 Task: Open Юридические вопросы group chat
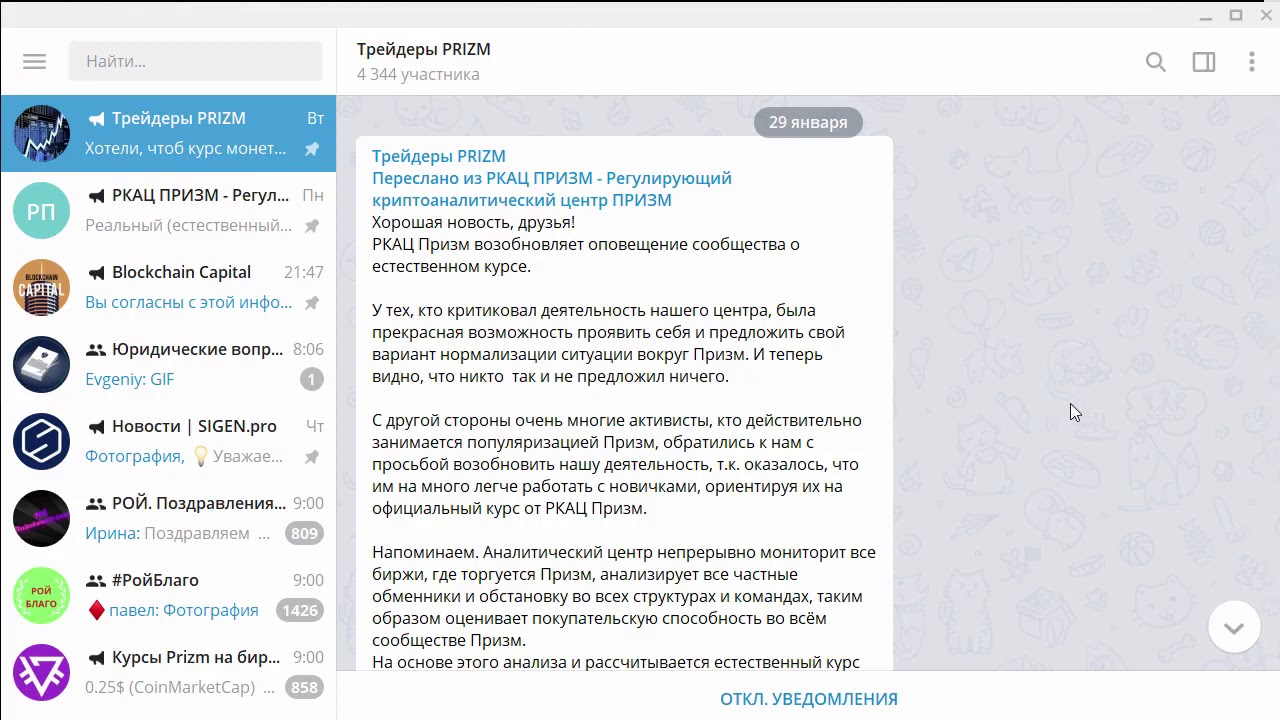tap(168, 365)
